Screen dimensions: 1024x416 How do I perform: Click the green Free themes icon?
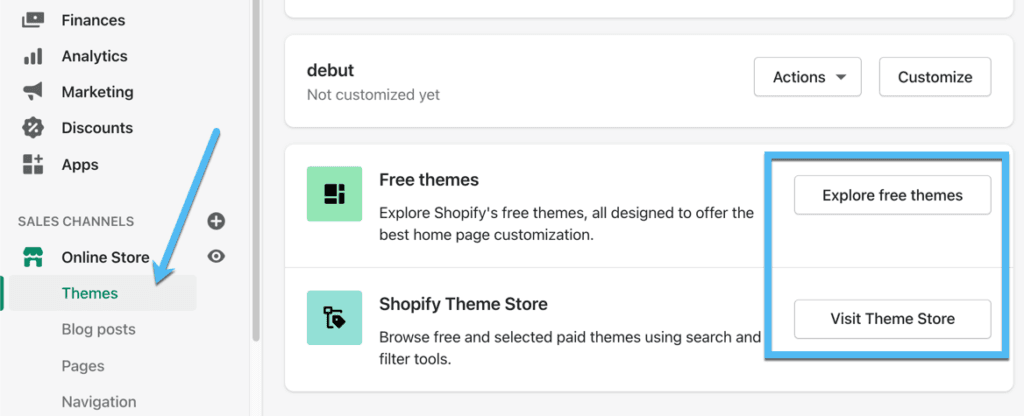tap(334, 193)
